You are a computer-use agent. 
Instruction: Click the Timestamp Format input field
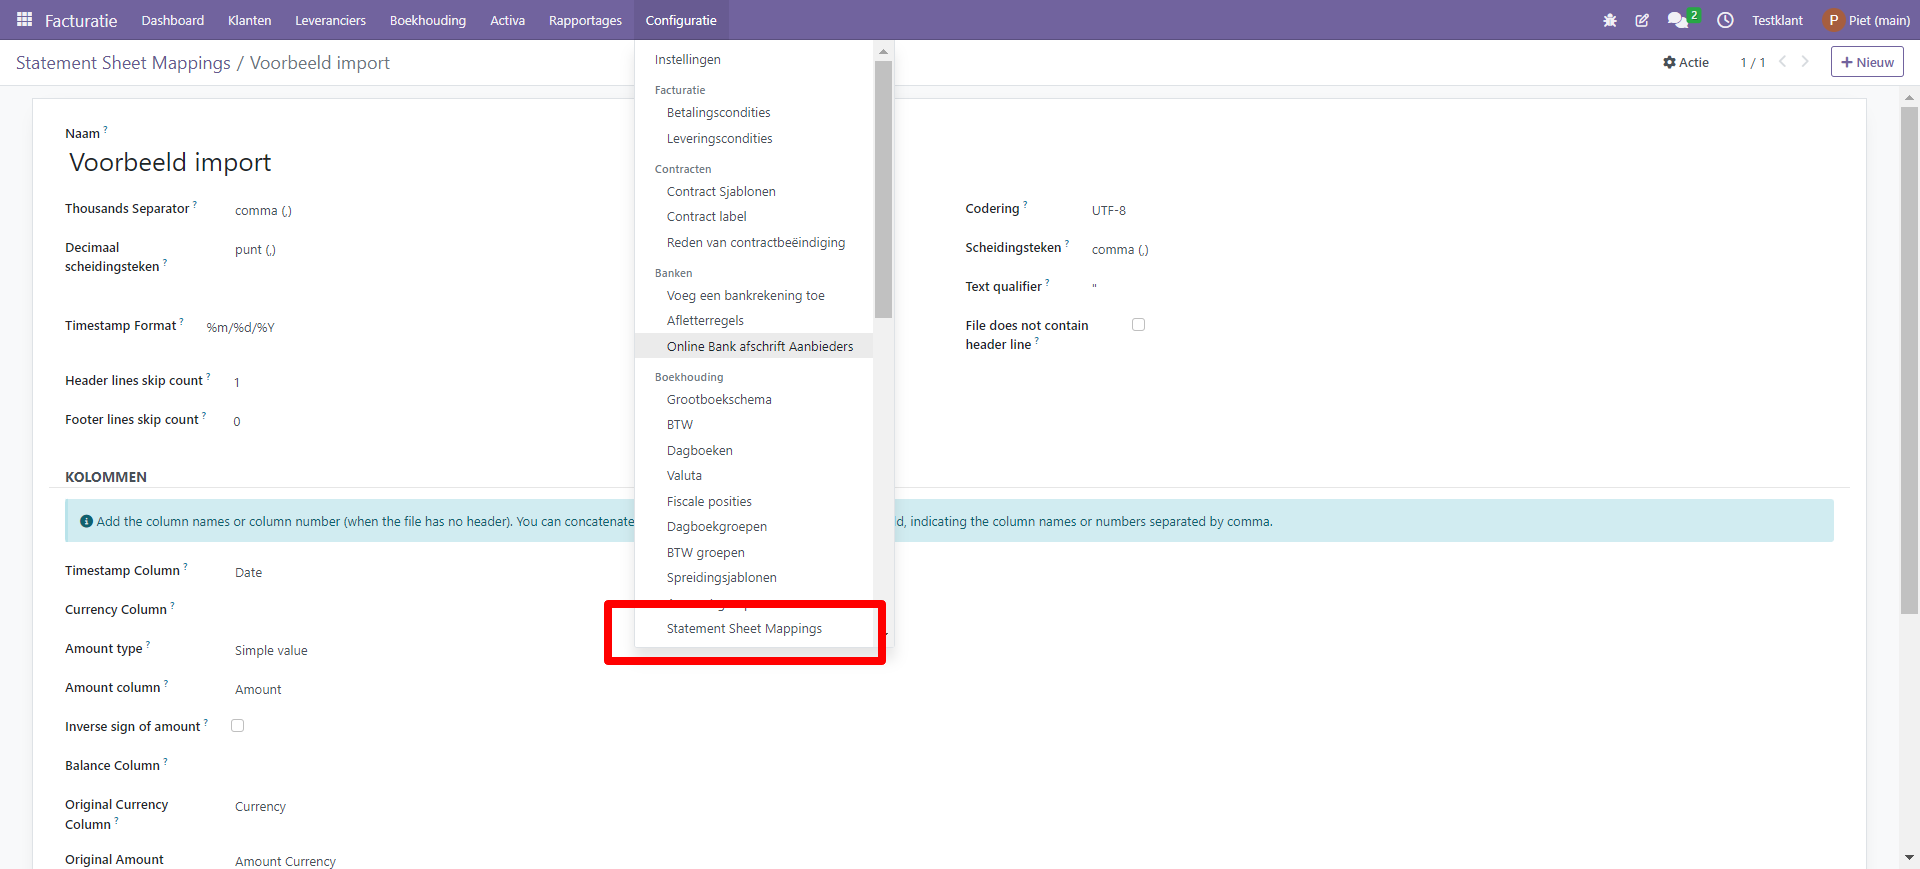click(400, 328)
